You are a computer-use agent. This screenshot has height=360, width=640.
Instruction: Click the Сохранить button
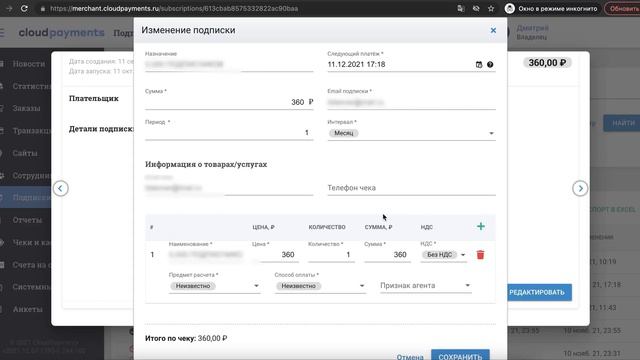point(460,356)
